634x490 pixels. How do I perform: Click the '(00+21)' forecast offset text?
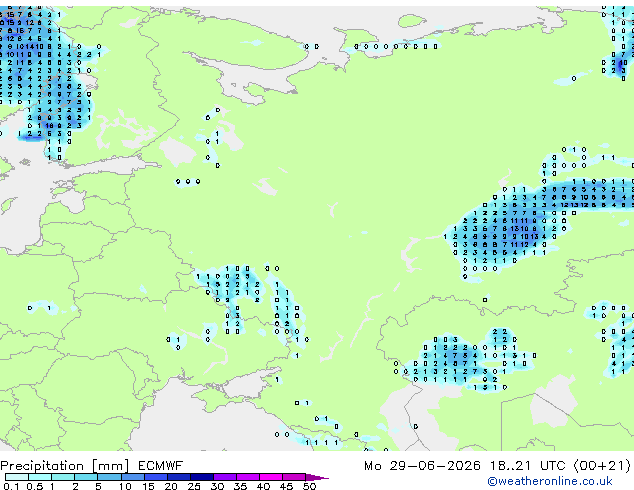(x=602, y=466)
